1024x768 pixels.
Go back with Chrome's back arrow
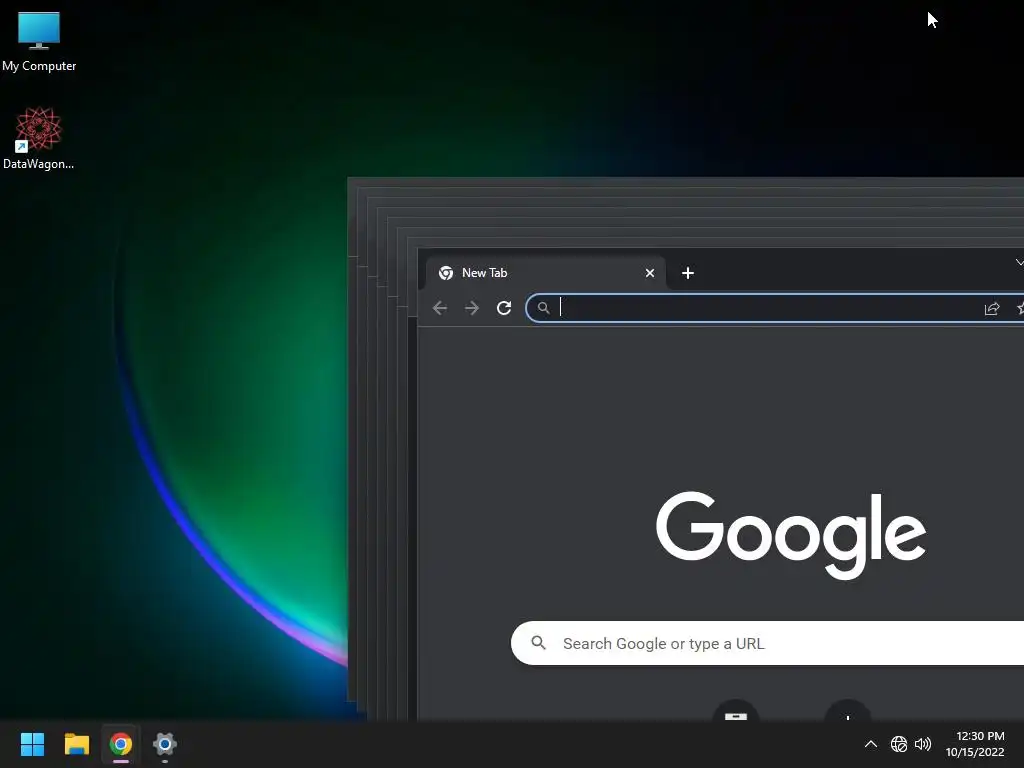pyautogui.click(x=440, y=308)
